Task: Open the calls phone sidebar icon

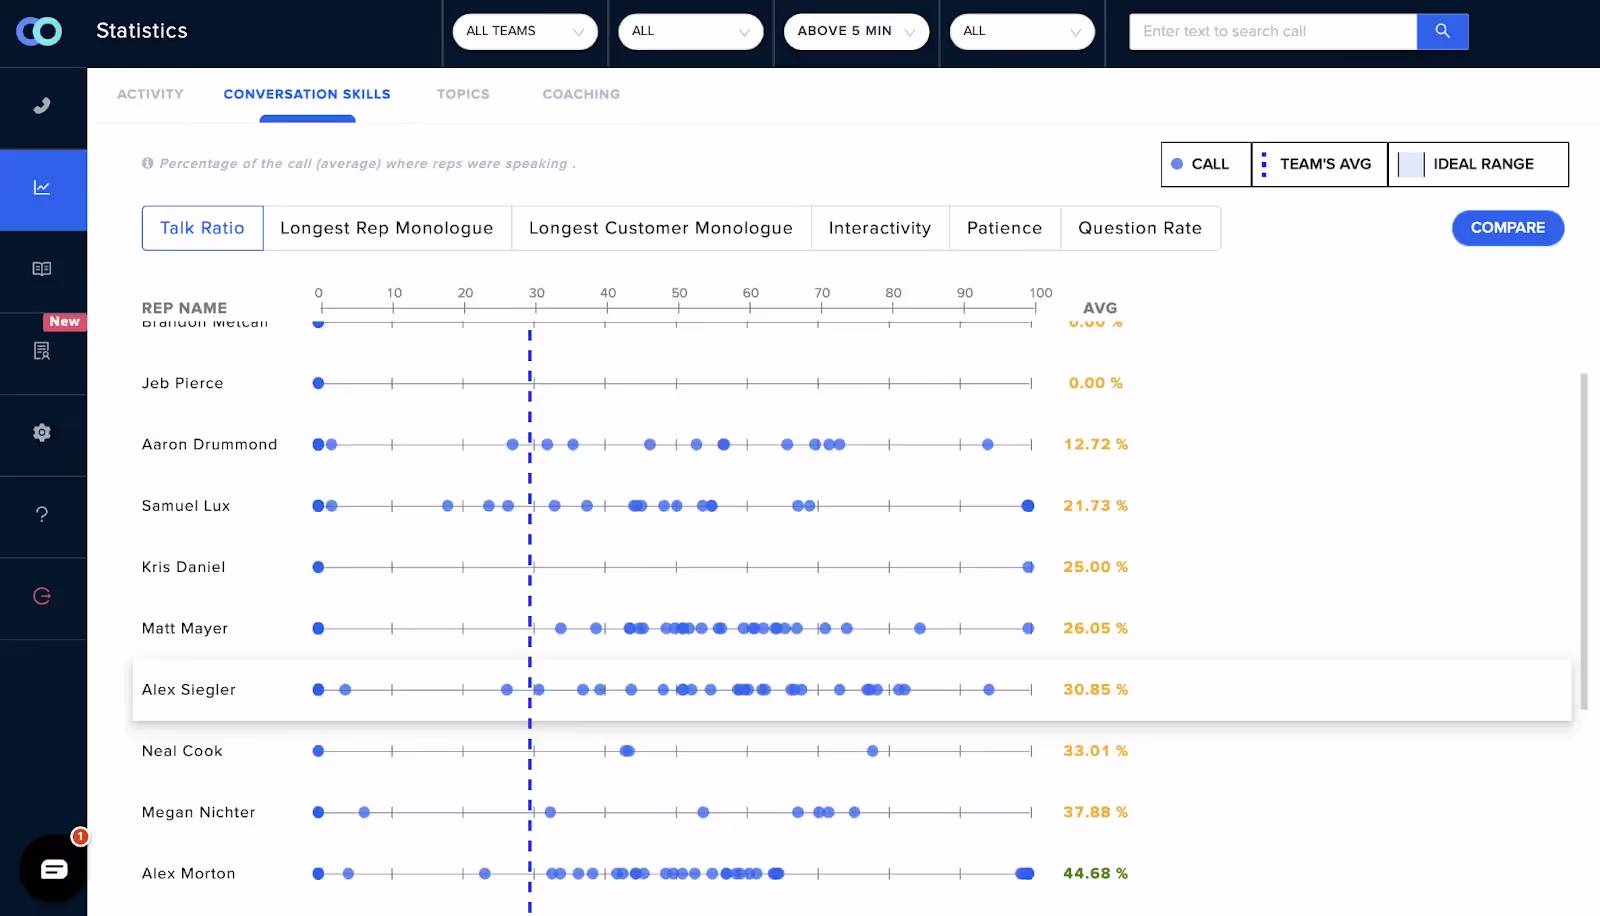Action: [42, 106]
